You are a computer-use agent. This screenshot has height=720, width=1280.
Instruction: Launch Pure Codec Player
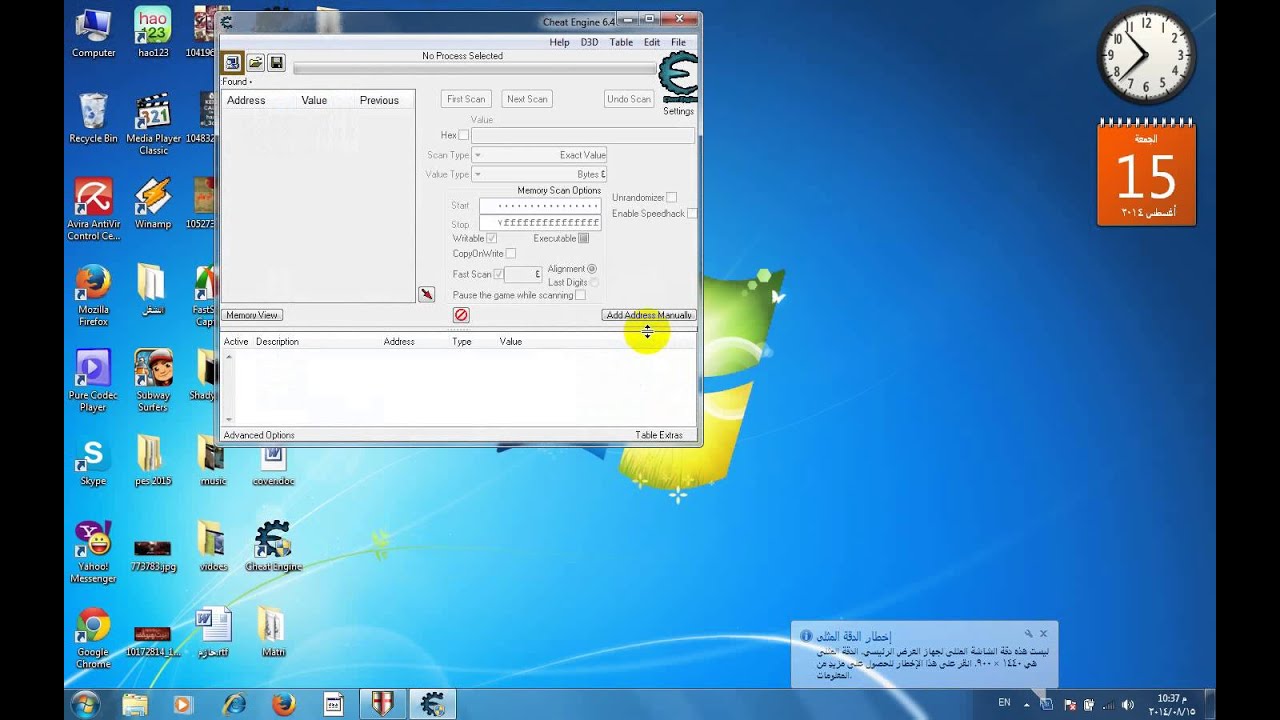coord(93,381)
